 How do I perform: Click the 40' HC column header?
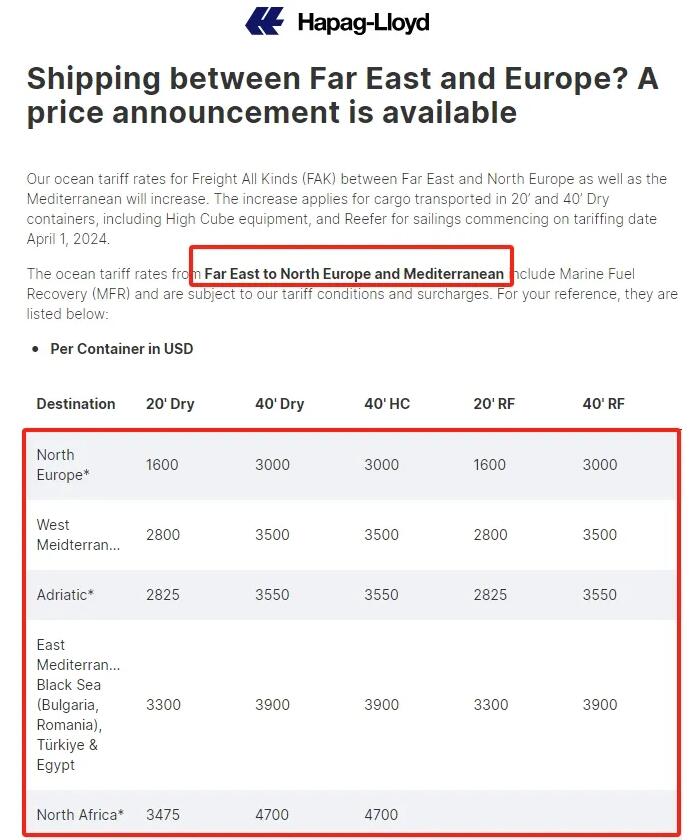click(387, 404)
